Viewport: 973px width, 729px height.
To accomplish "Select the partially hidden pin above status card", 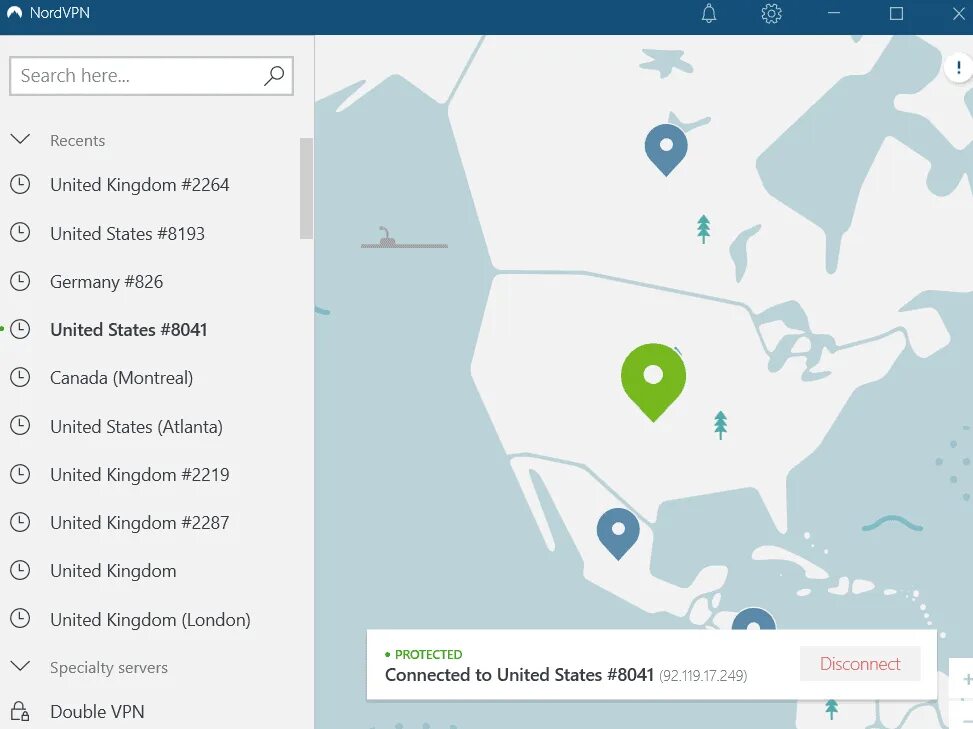I will [753, 619].
